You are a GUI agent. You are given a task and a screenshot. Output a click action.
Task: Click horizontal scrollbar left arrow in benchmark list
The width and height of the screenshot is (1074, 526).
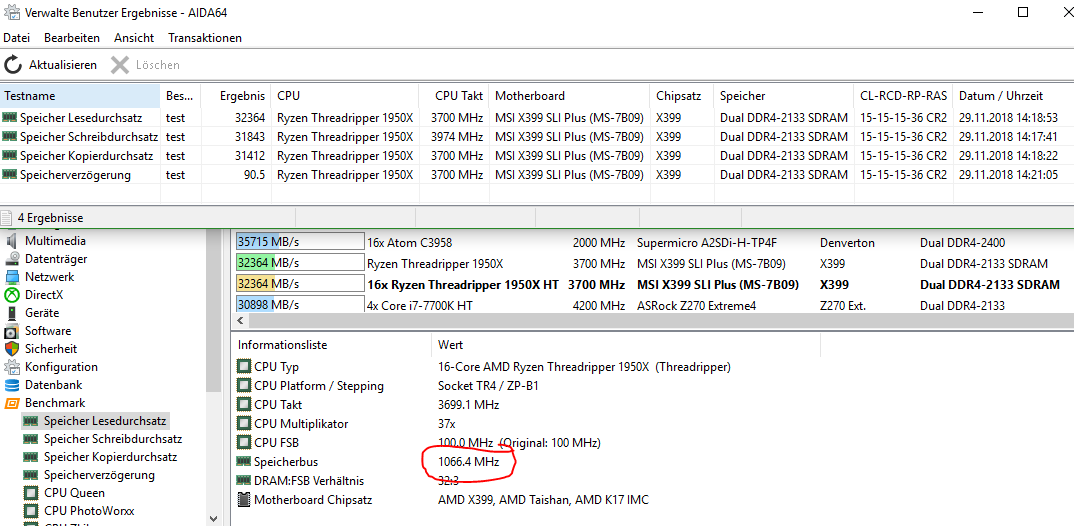tap(240, 321)
